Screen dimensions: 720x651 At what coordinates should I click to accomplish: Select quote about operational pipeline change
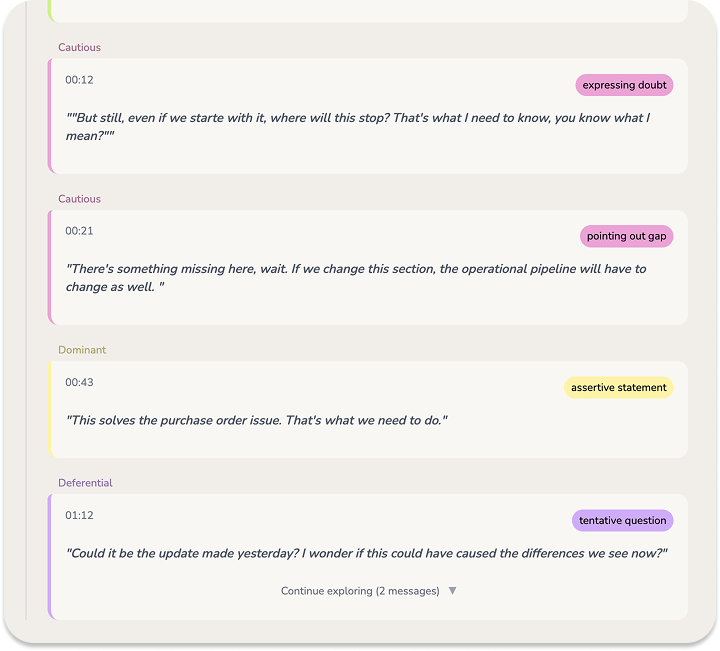pos(356,278)
